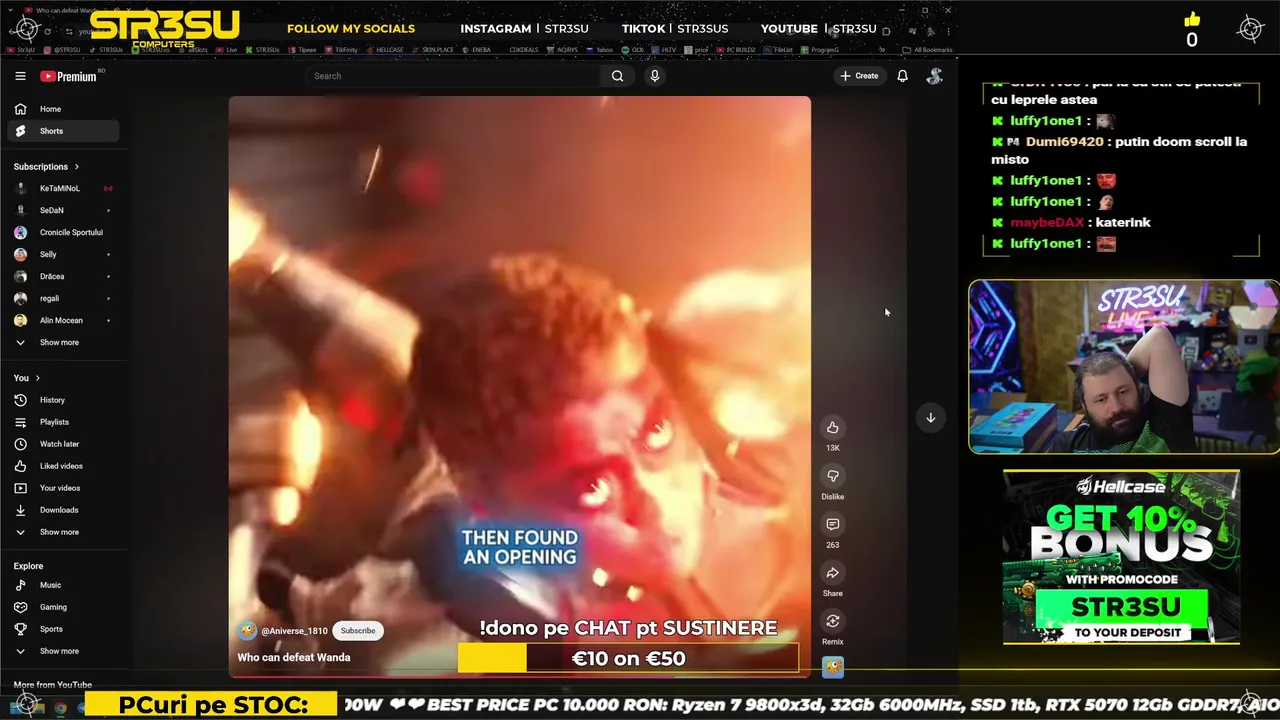This screenshot has width=1280, height=720.
Task: Open Home in the sidebar
Action: click(x=64, y=109)
